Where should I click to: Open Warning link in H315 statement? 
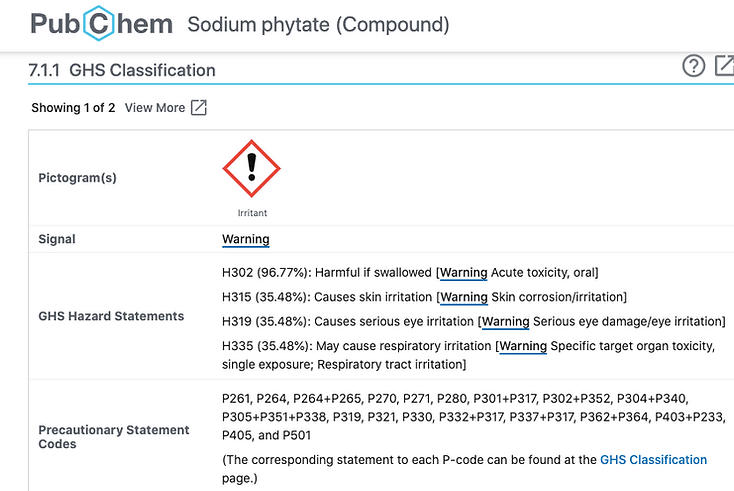coord(464,297)
